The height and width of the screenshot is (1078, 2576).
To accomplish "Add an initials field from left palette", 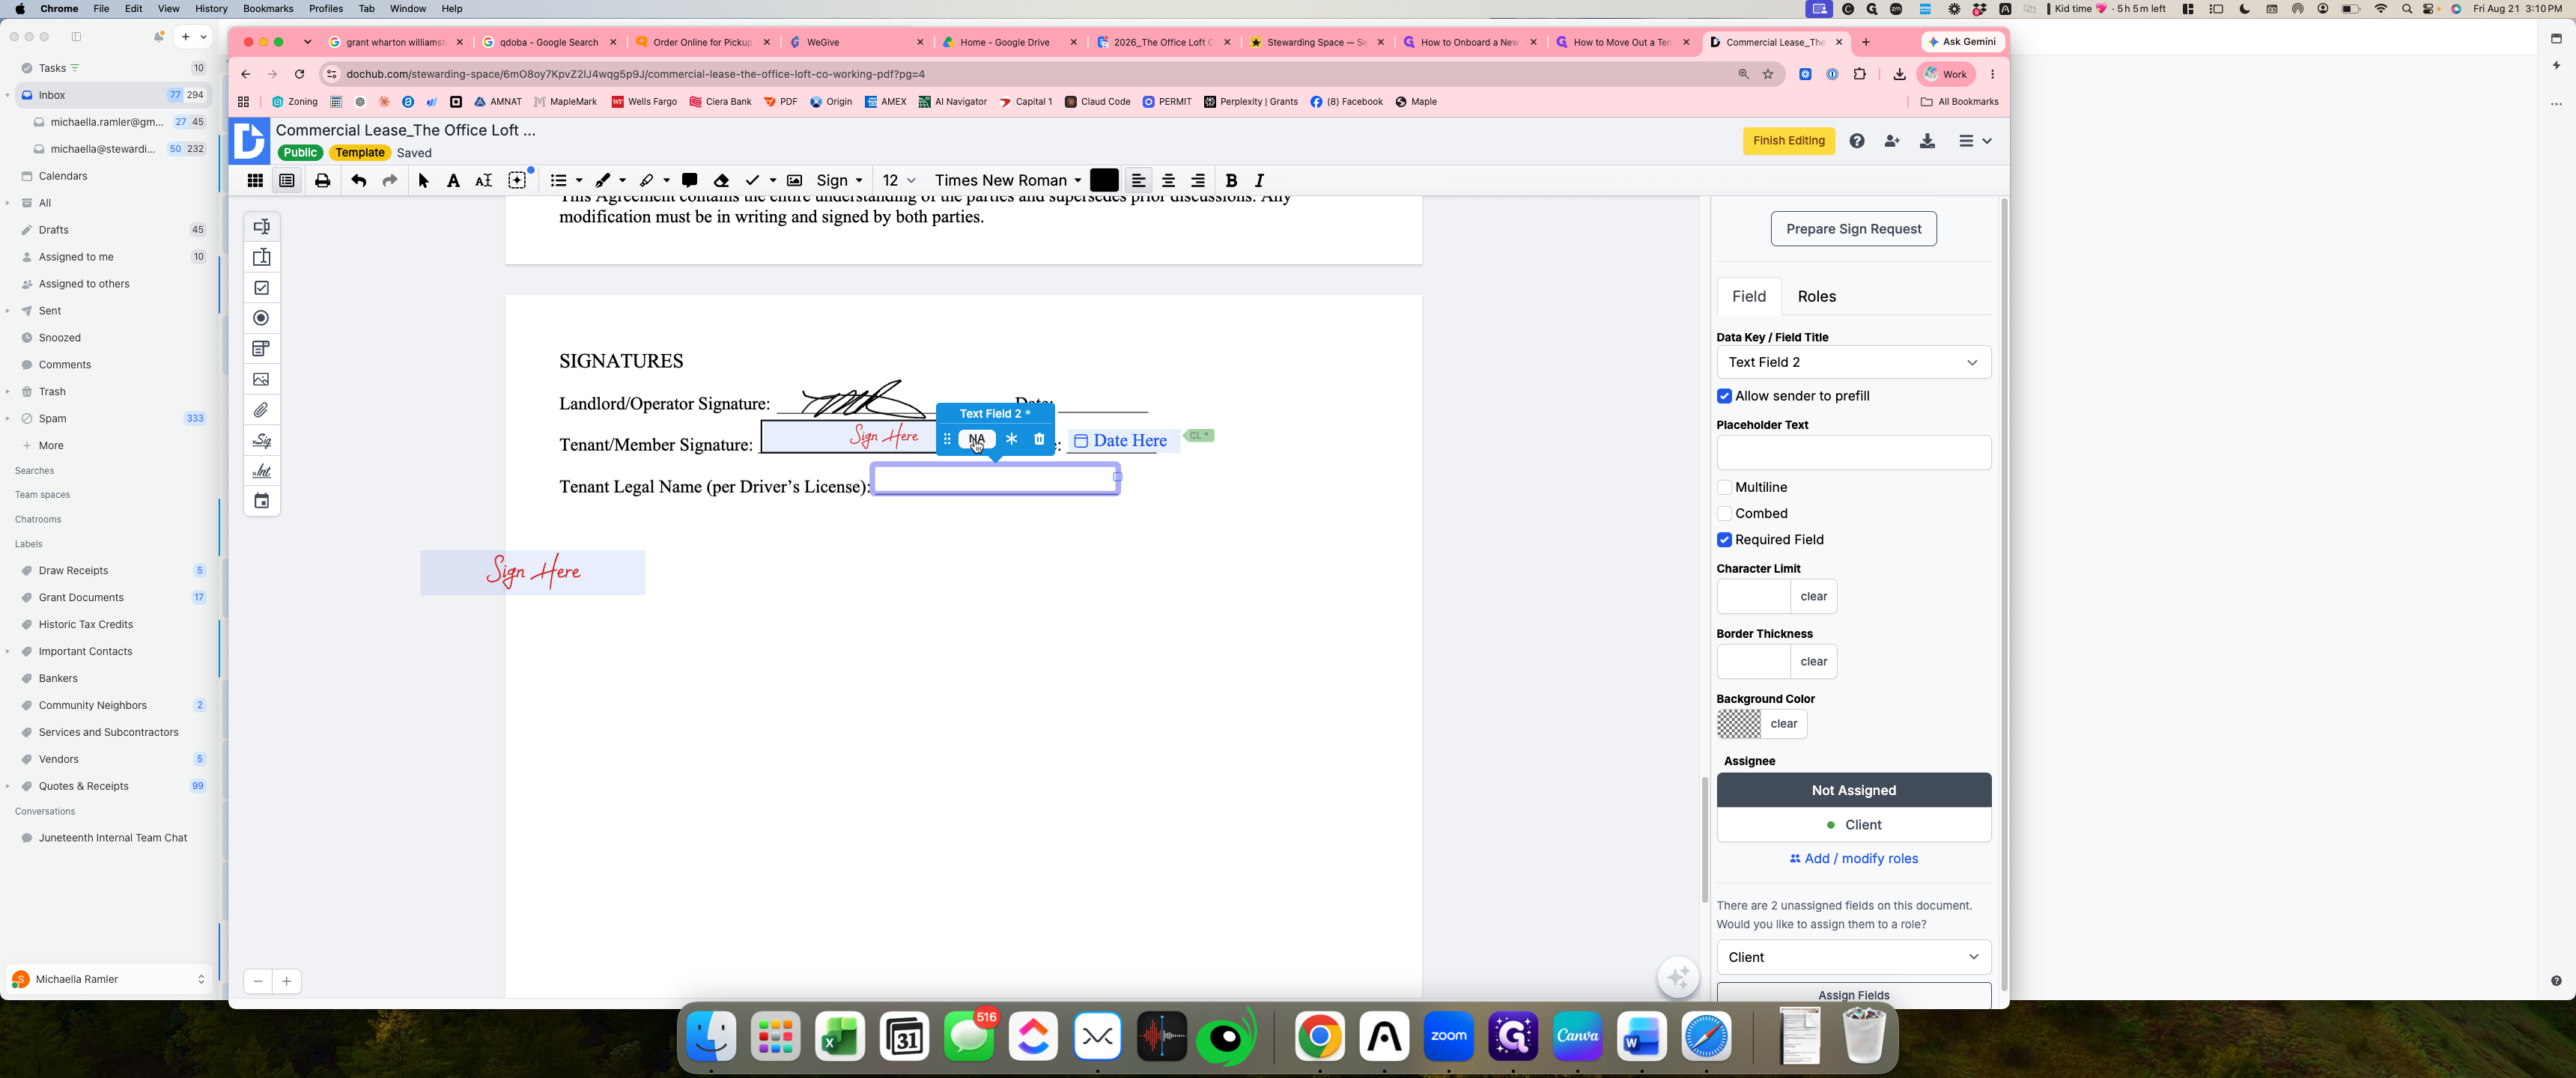I will pyautogui.click(x=261, y=470).
